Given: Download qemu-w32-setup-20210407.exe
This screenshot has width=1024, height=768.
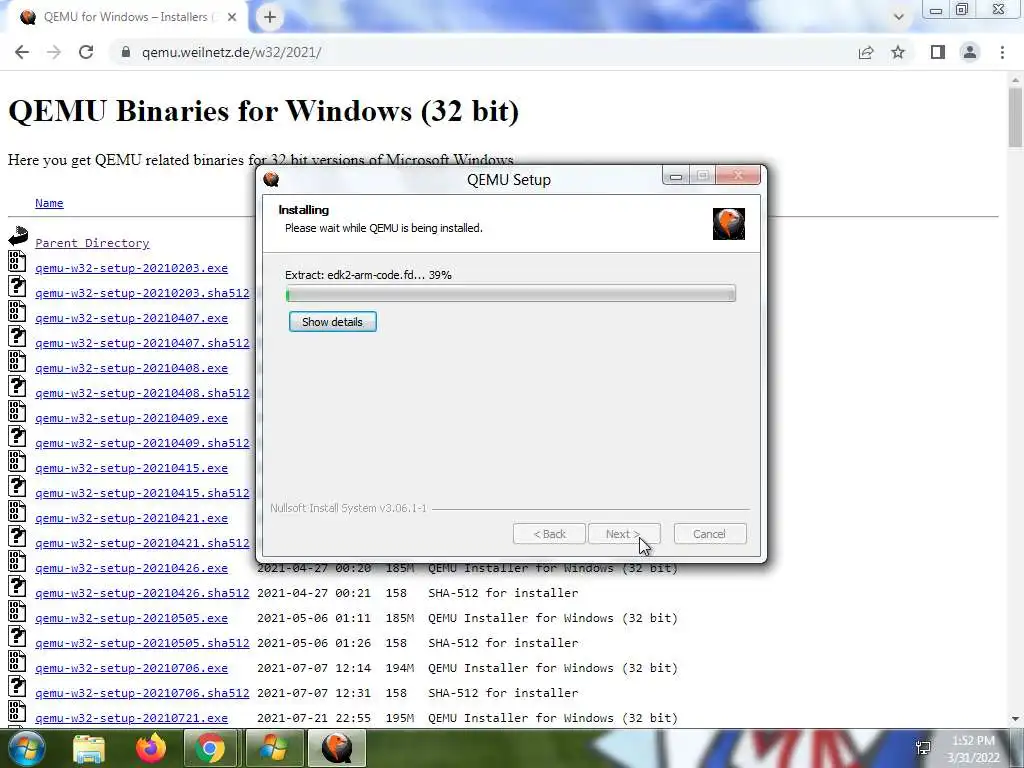Looking at the screenshot, I should pyautogui.click(x=131, y=318).
